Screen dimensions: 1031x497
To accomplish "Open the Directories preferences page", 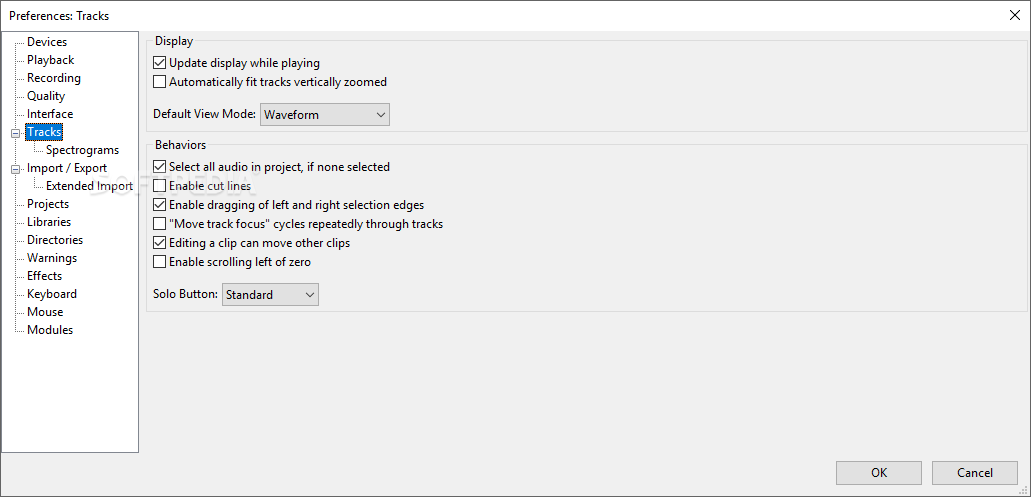I will click(x=55, y=240).
